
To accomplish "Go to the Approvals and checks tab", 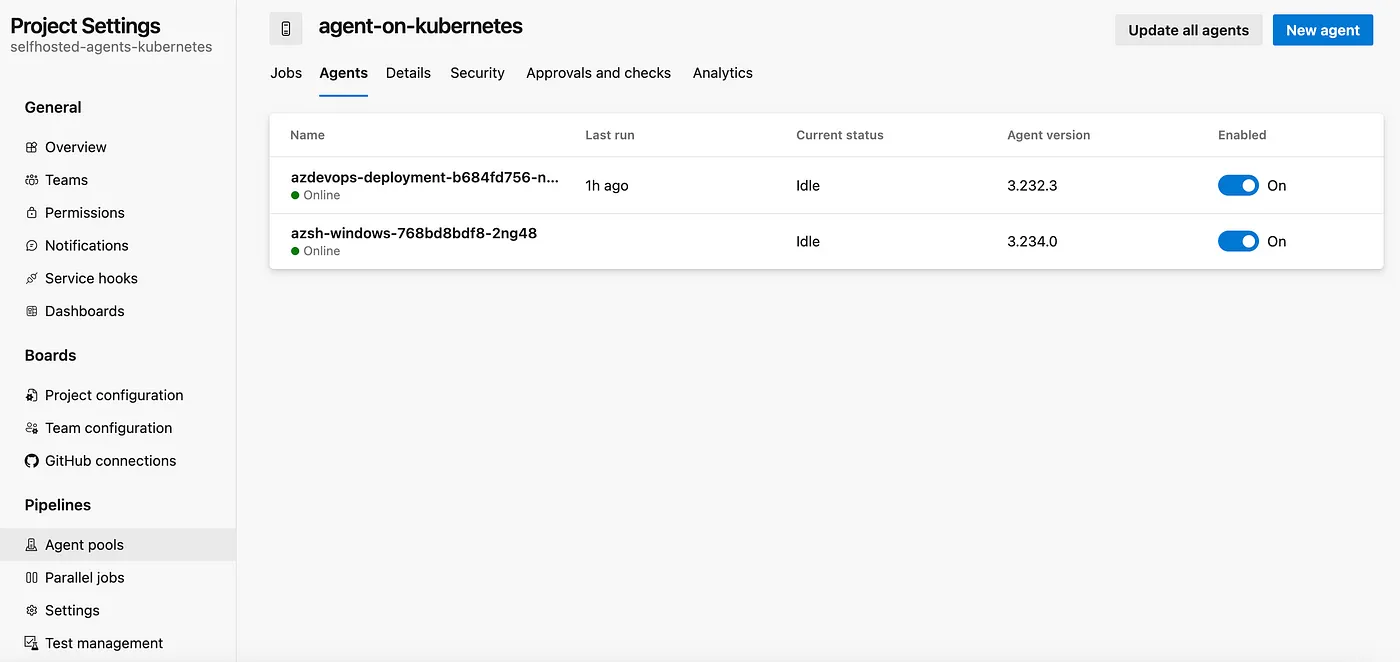I will pyautogui.click(x=599, y=73).
